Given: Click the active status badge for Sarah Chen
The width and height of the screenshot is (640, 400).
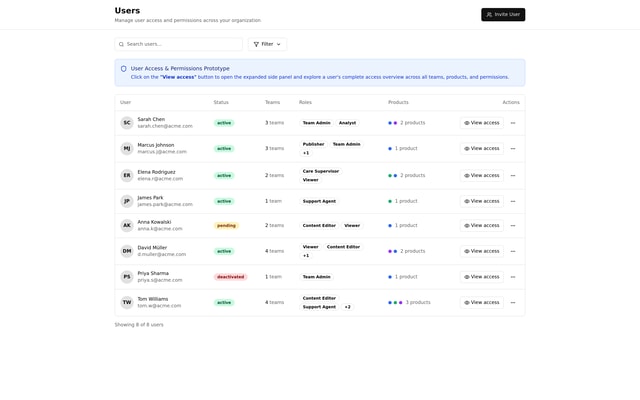Looking at the screenshot, I should click(x=224, y=123).
